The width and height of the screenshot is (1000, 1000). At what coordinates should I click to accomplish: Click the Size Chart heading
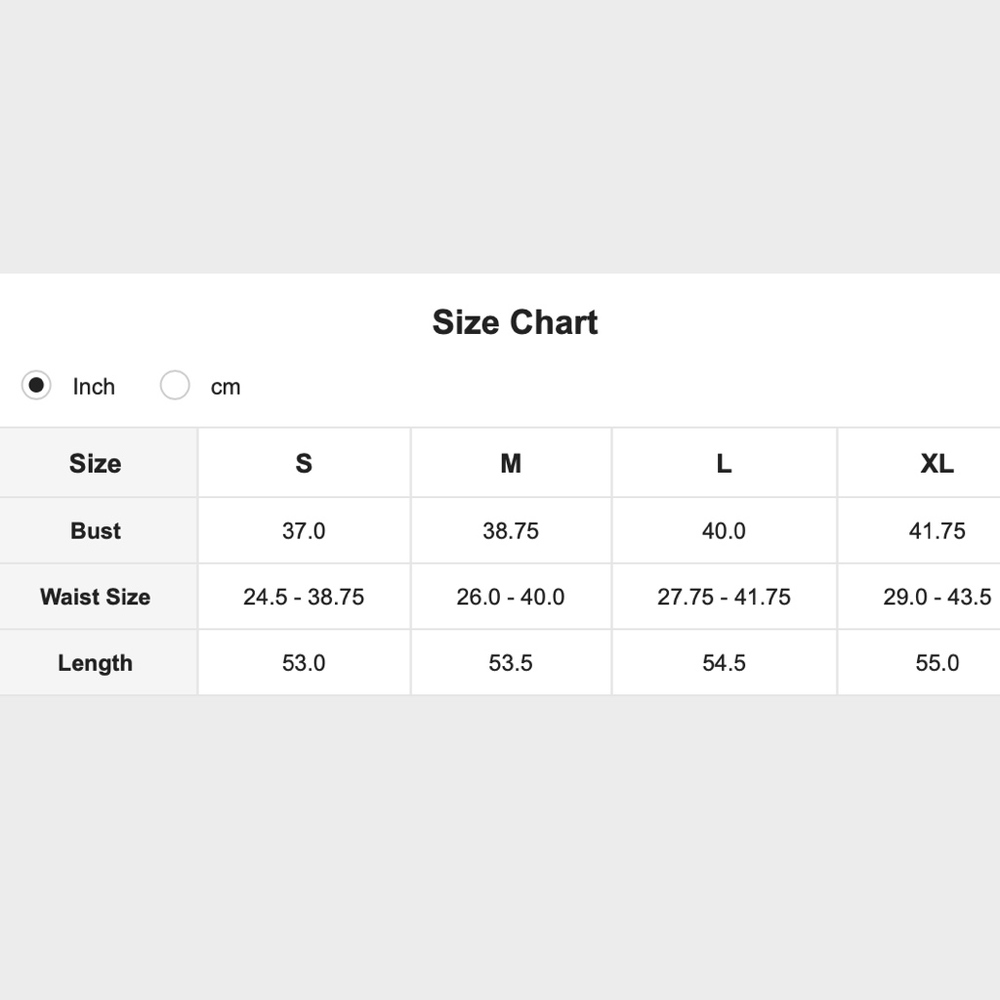coord(515,322)
